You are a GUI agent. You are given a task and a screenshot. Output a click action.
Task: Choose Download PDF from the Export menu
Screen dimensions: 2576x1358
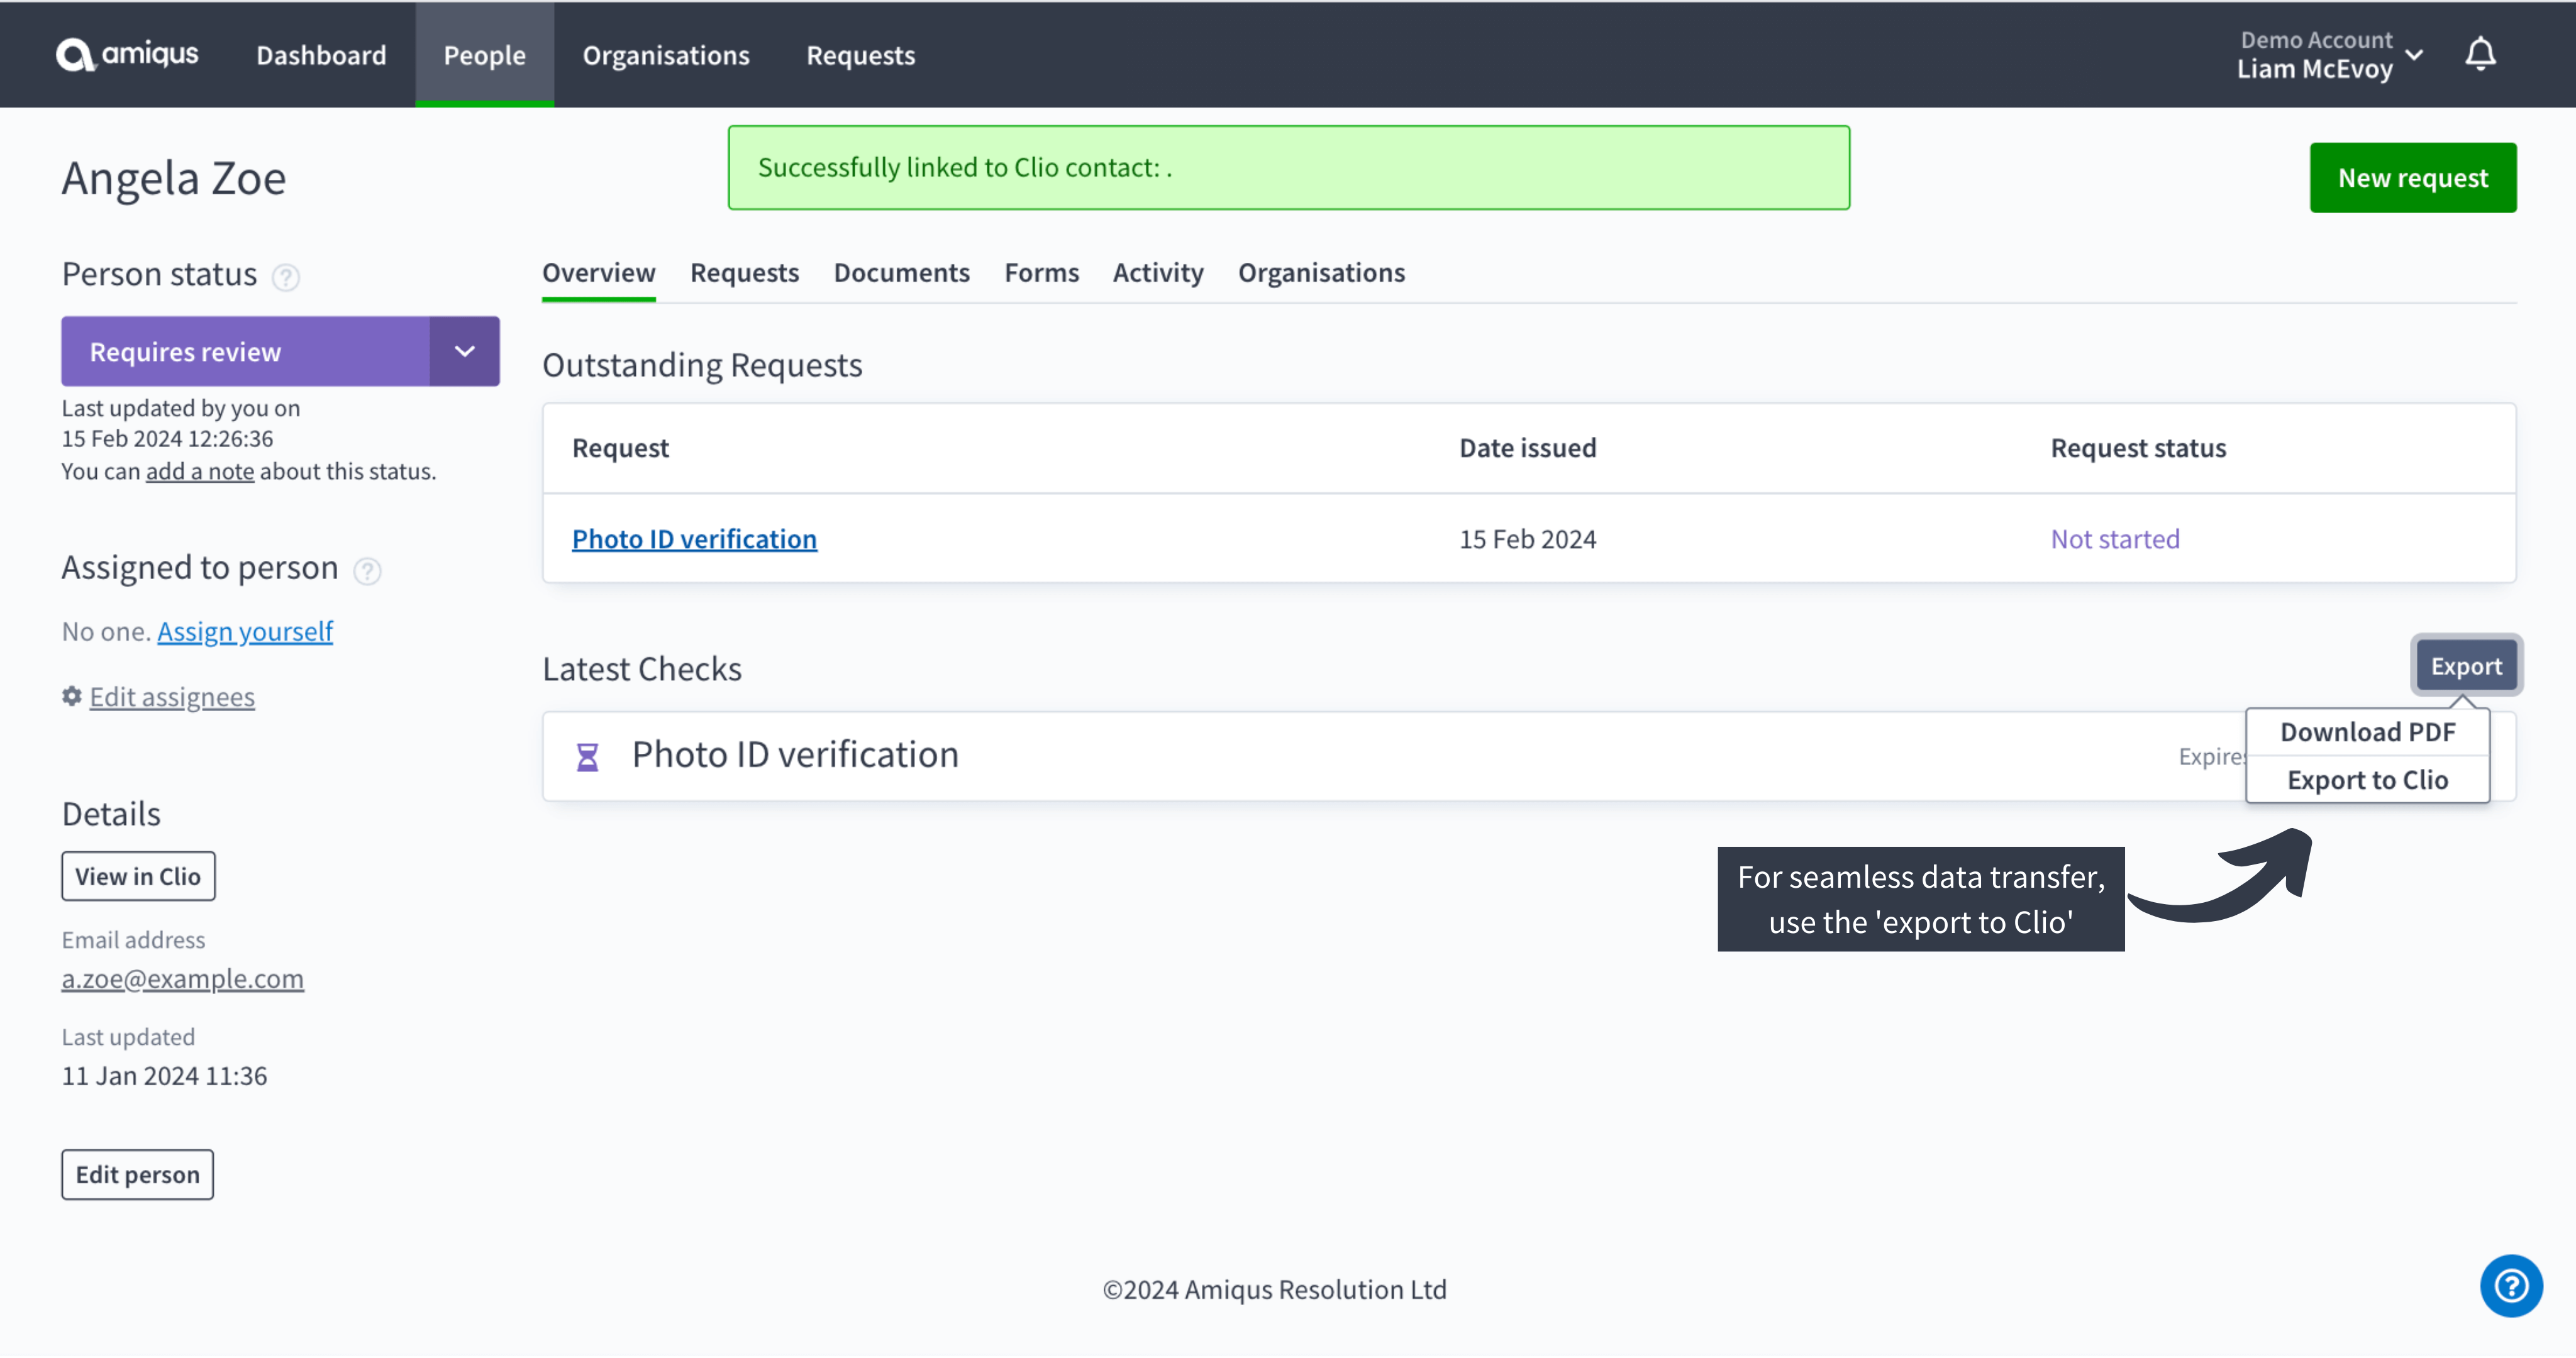2367,732
